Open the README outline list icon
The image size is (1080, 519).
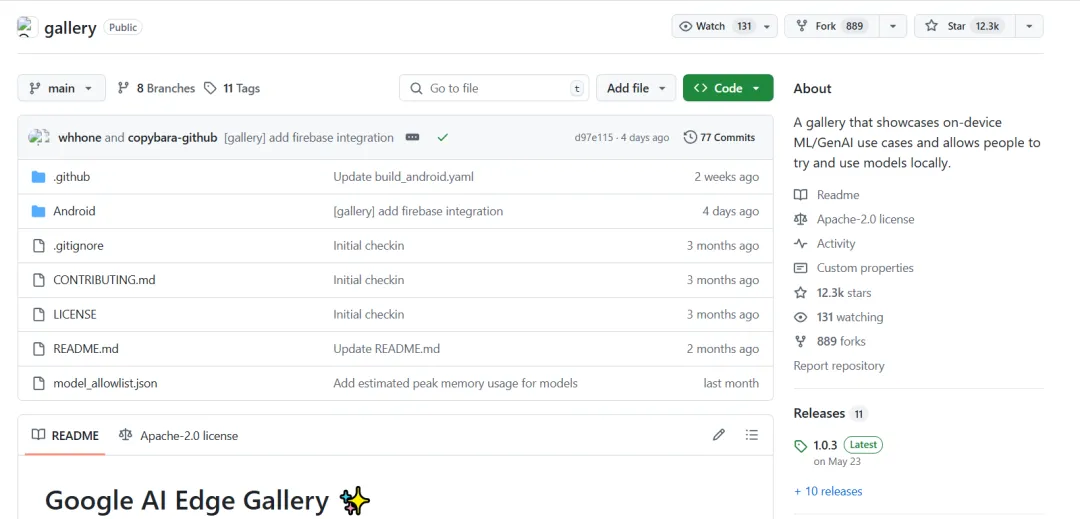tap(751, 435)
